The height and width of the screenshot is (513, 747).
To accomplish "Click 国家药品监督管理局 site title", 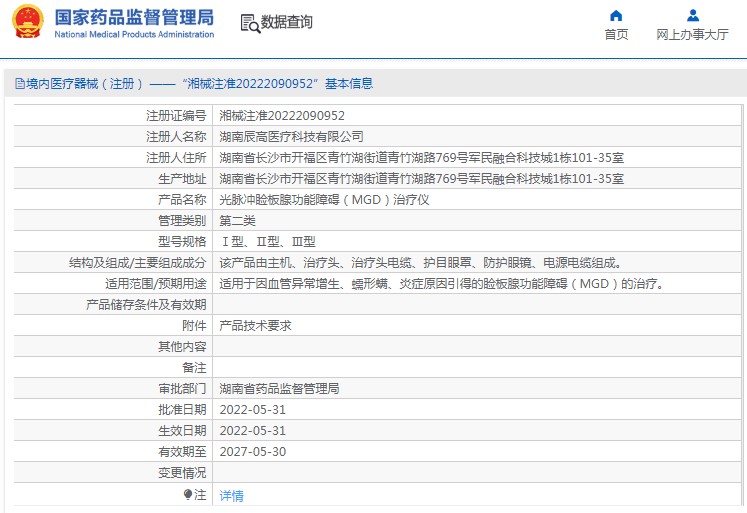I will click(x=134, y=18).
